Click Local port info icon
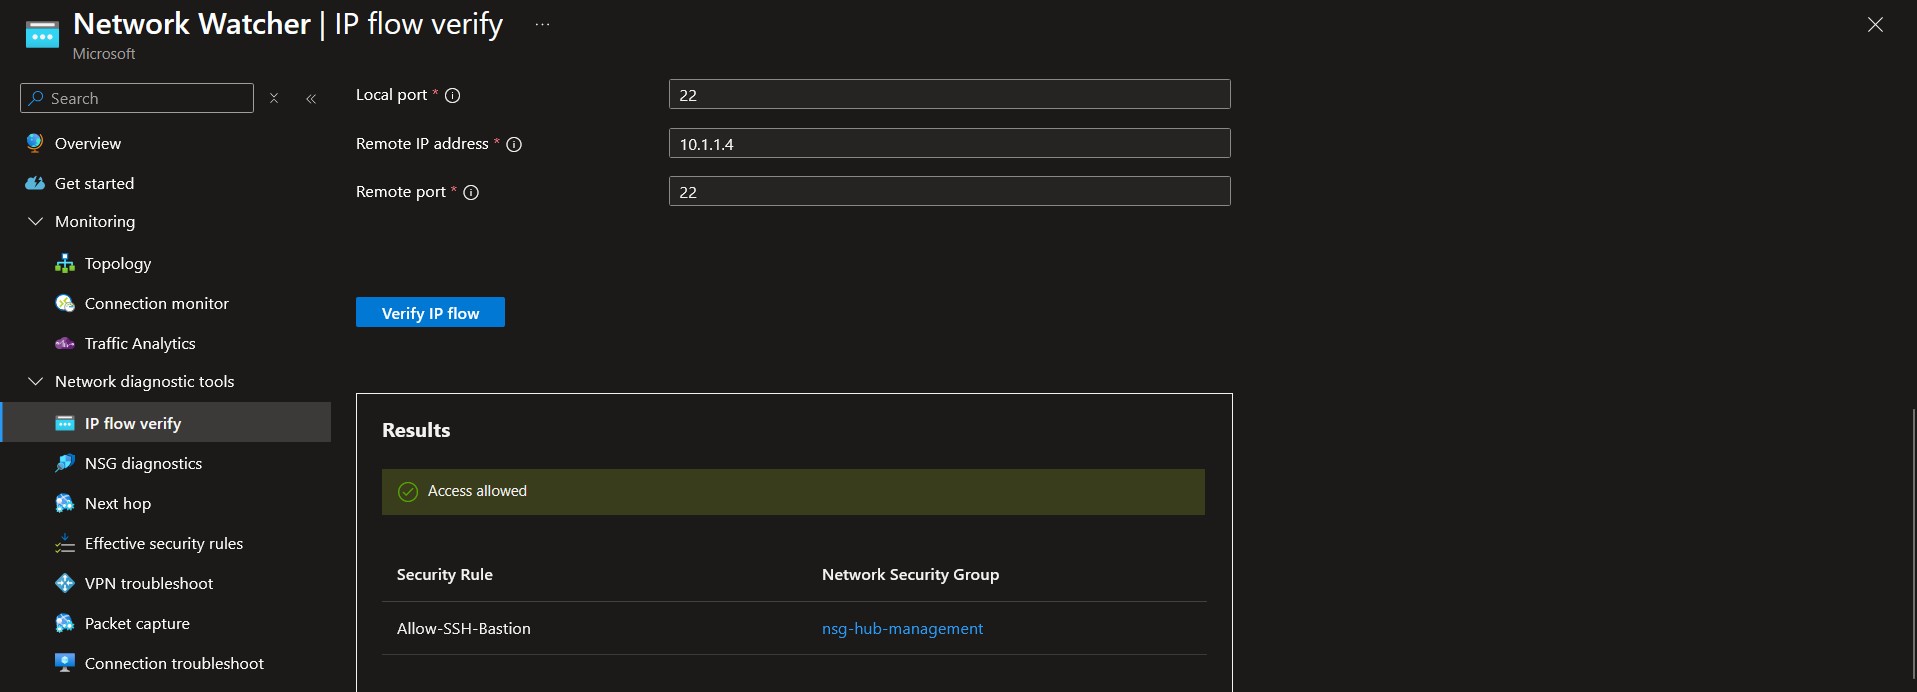 tap(452, 96)
